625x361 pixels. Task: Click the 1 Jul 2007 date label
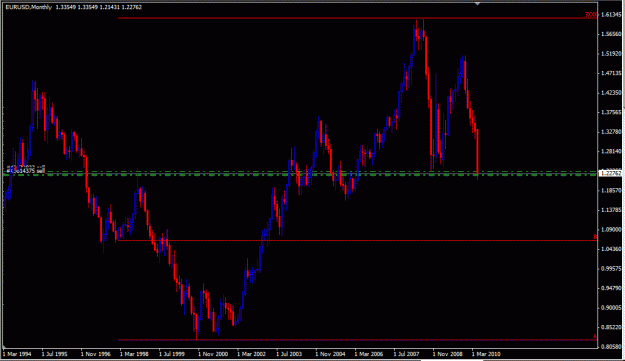(406, 354)
